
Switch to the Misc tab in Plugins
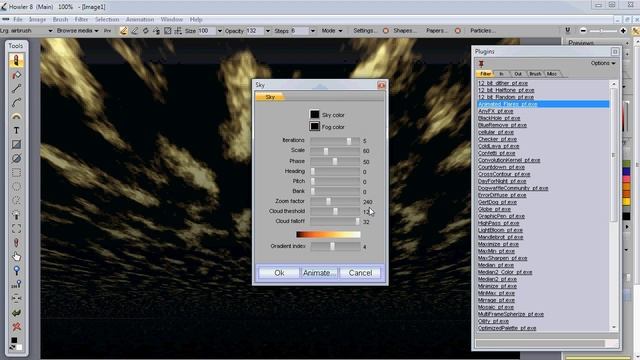click(552, 74)
